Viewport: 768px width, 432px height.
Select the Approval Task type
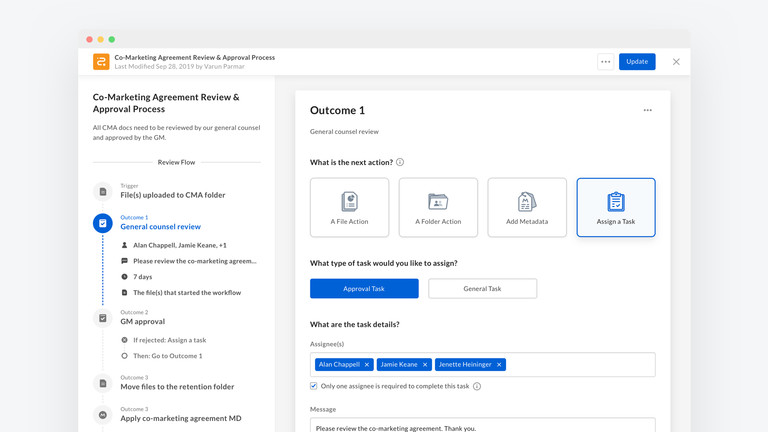tap(364, 288)
